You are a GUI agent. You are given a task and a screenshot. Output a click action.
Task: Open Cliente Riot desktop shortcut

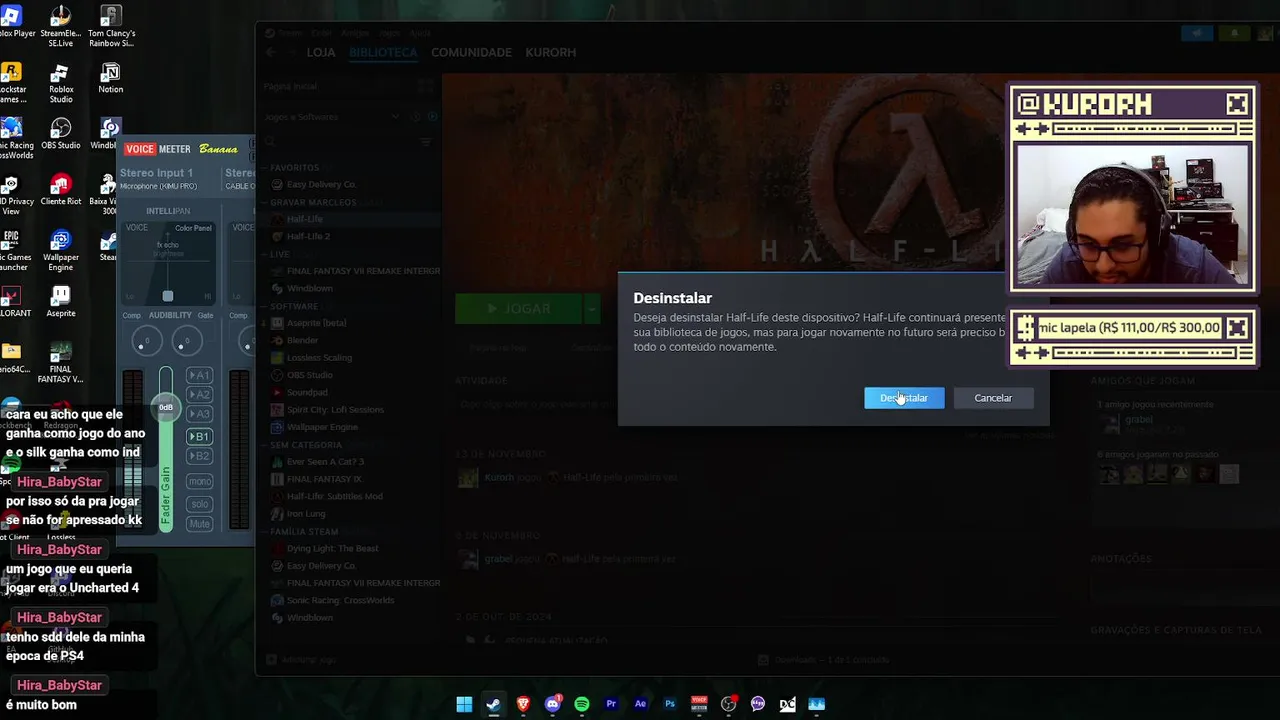(x=60, y=190)
